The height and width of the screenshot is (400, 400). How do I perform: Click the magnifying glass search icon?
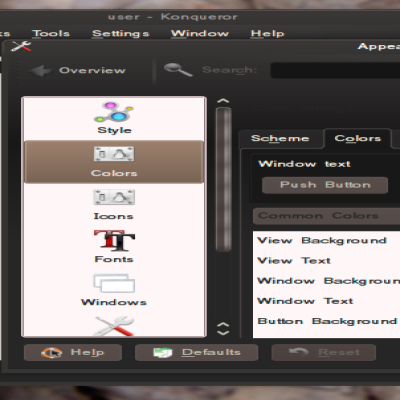tap(178, 70)
